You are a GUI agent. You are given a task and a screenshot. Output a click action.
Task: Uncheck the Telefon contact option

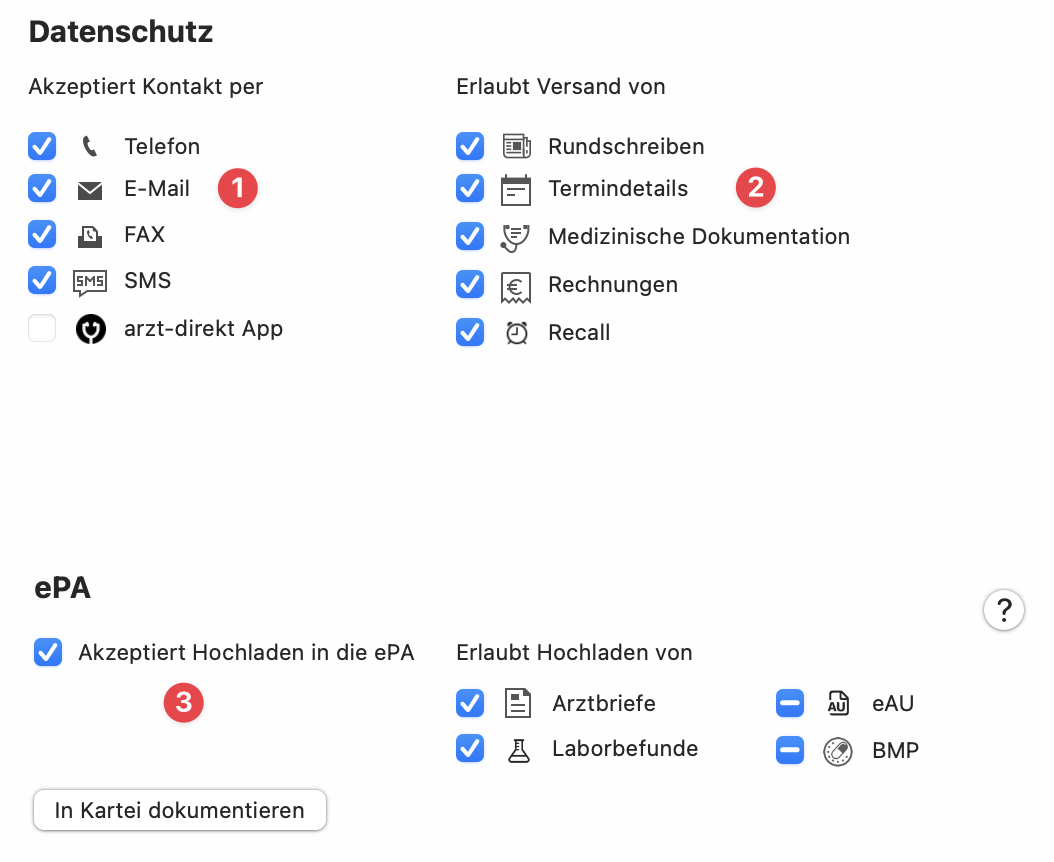coord(42,146)
